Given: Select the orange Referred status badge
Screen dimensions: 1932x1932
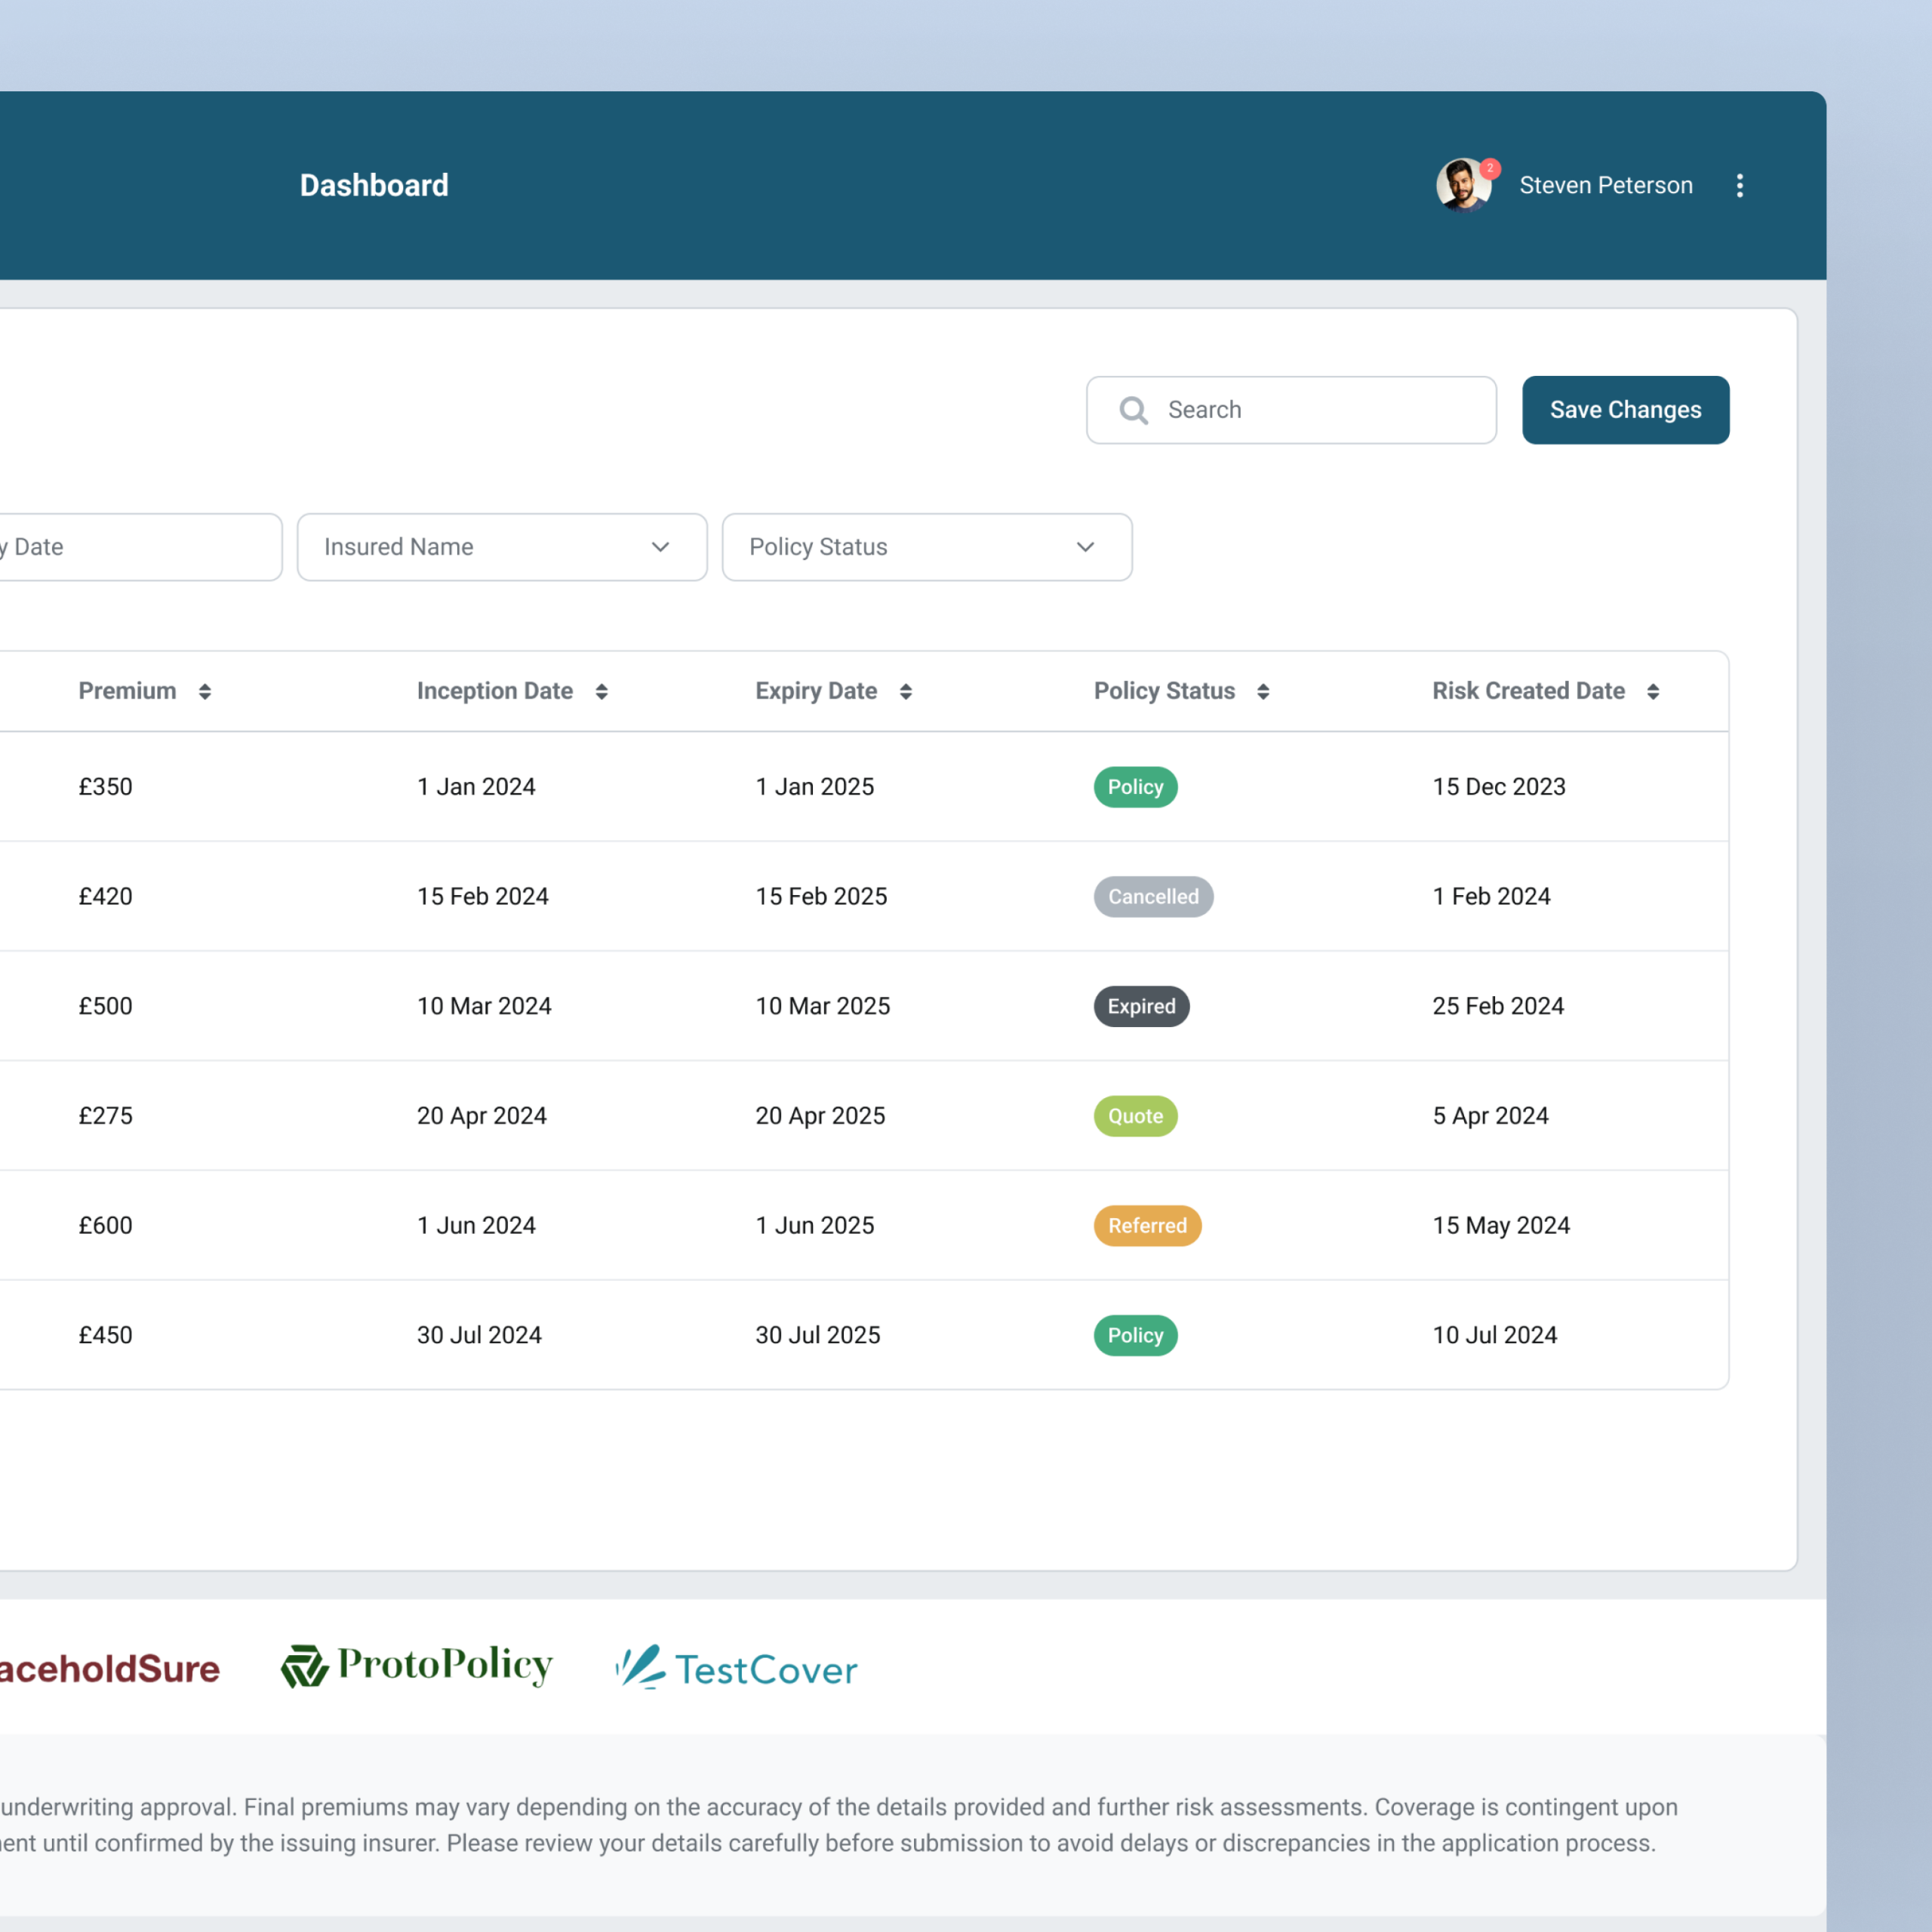Looking at the screenshot, I should click(1147, 1225).
